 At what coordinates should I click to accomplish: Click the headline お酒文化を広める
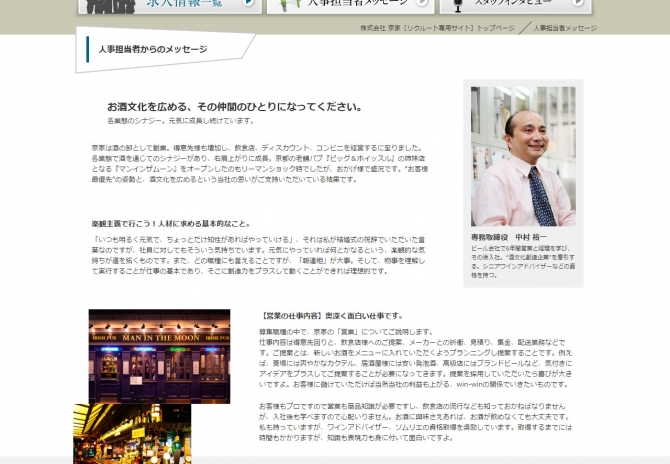[234, 106]
